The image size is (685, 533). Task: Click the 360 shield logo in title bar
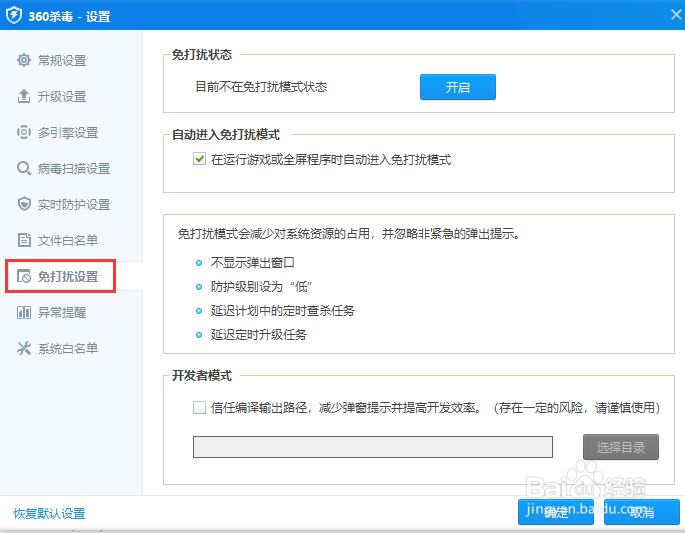click(14, 16)
